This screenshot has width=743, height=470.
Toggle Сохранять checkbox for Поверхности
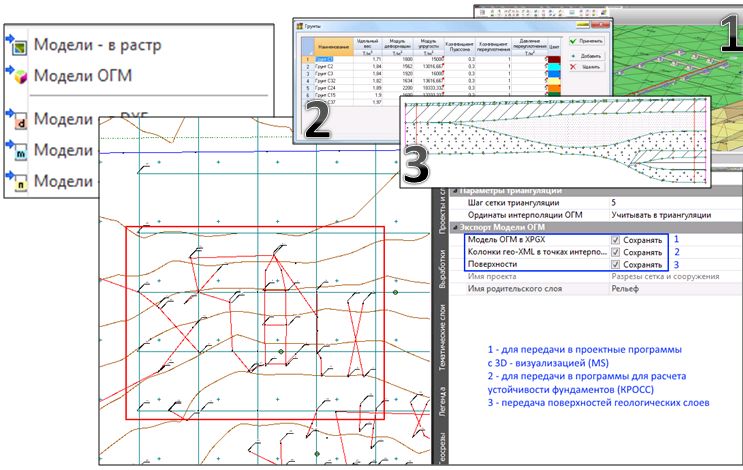tap(615, 265)
